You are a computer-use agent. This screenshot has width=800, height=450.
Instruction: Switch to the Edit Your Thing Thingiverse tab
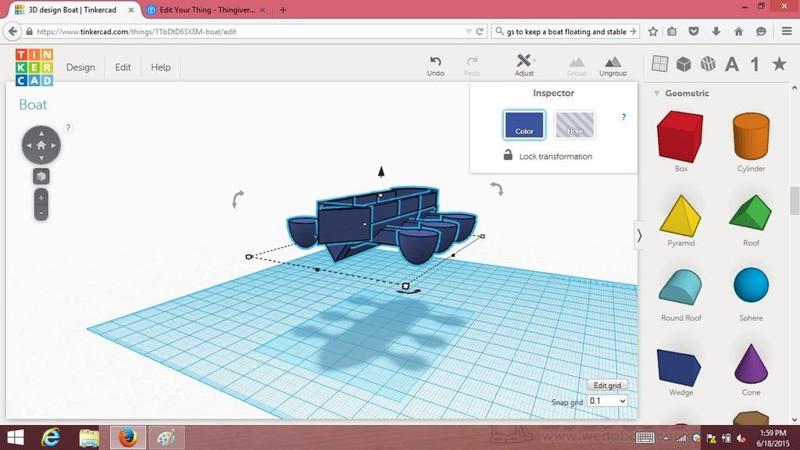207,10
